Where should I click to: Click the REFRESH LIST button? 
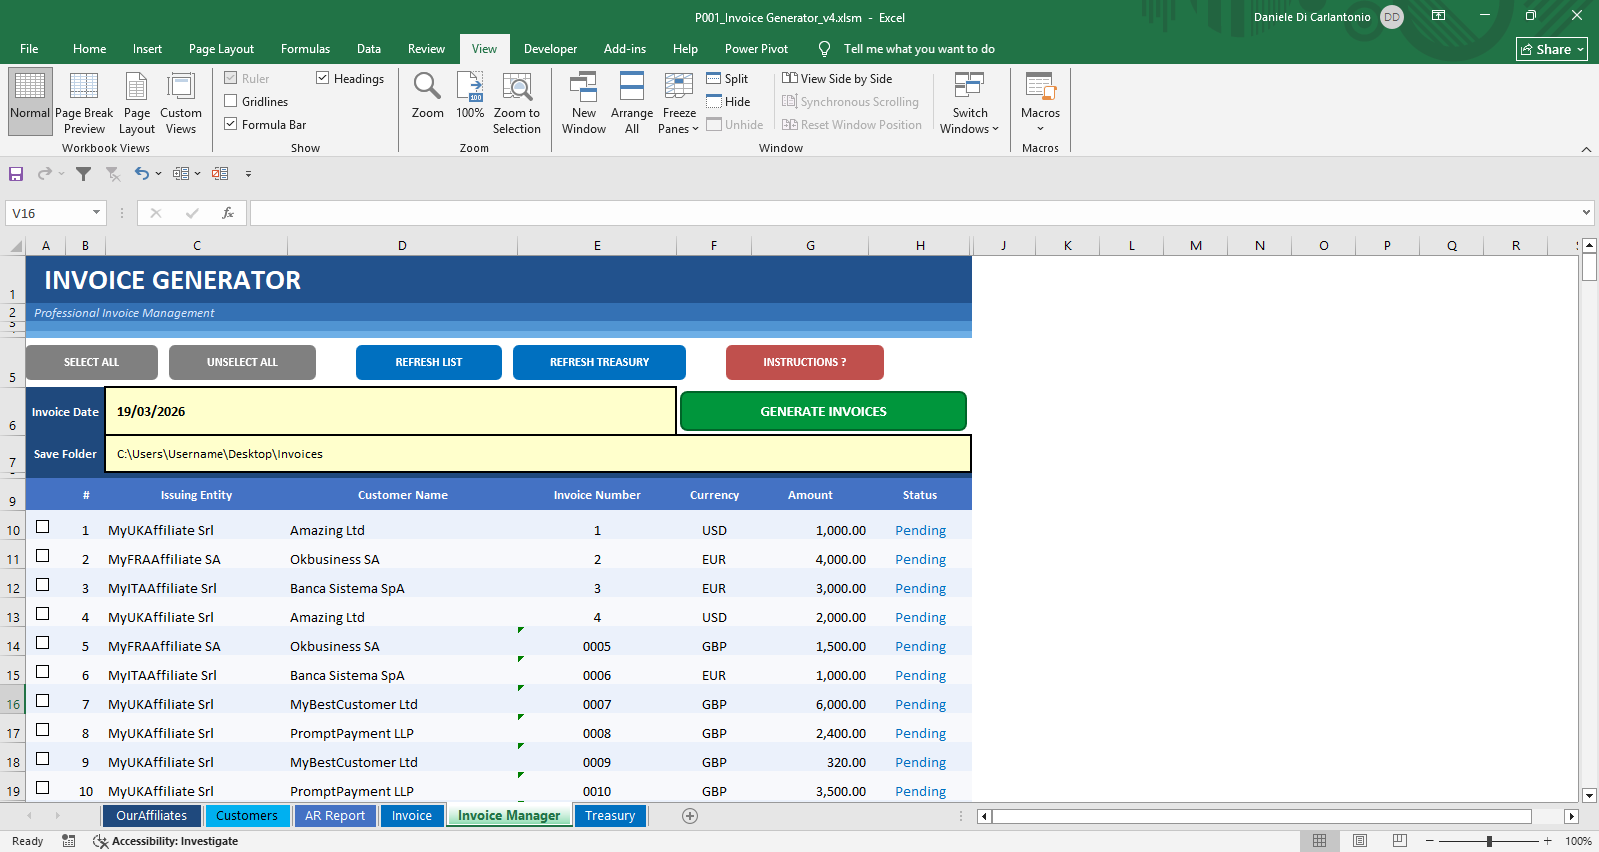tap(428, 362)
